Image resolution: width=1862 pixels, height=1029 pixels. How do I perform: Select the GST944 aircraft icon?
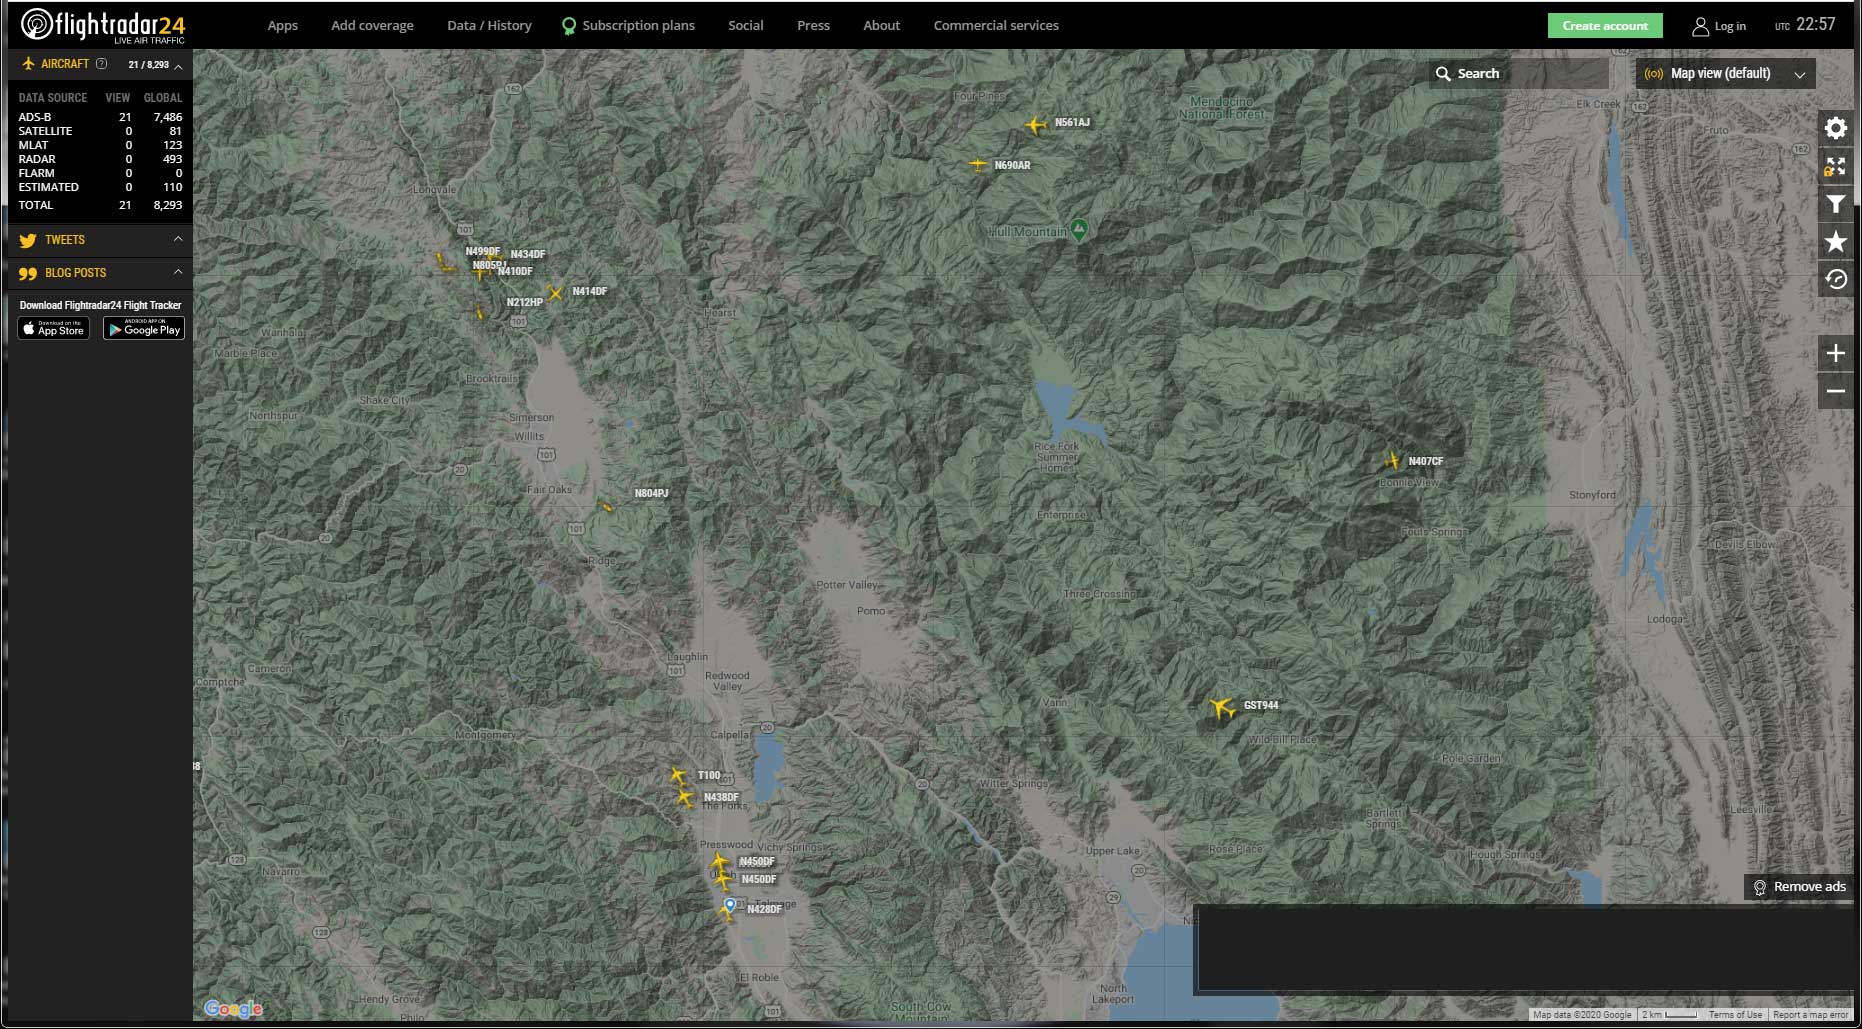click(x=1221, y=708)
